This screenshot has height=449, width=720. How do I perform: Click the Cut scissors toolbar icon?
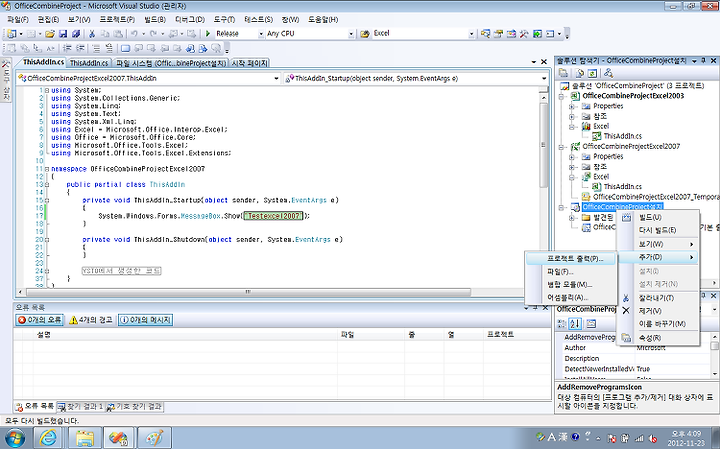tap(92, 34)
